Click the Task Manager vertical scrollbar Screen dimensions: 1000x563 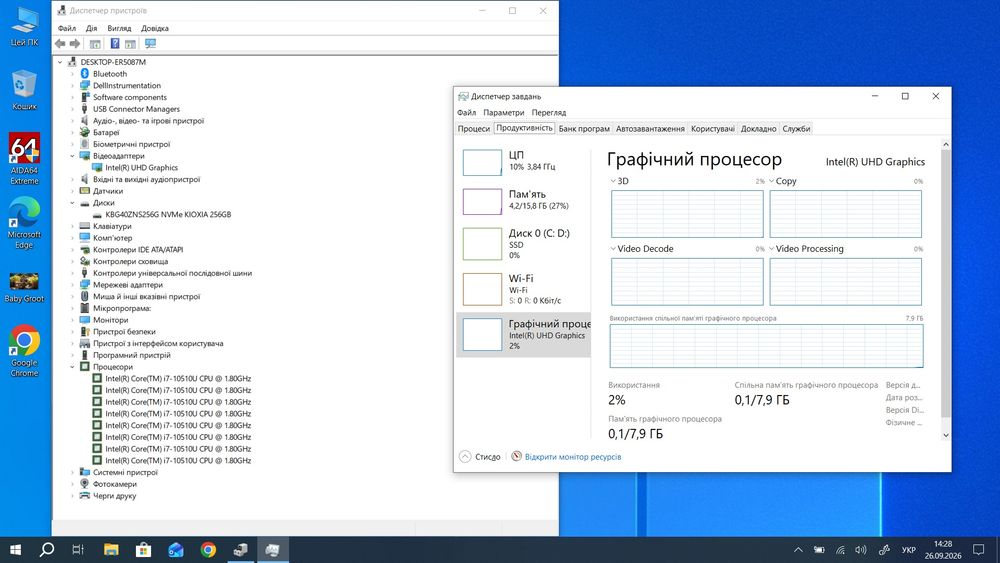[946, 284]
